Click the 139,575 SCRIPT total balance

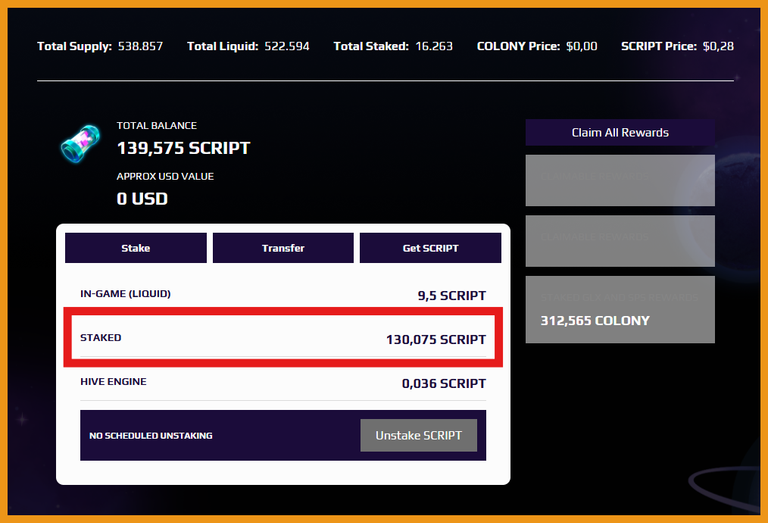(x=183, y=148)
